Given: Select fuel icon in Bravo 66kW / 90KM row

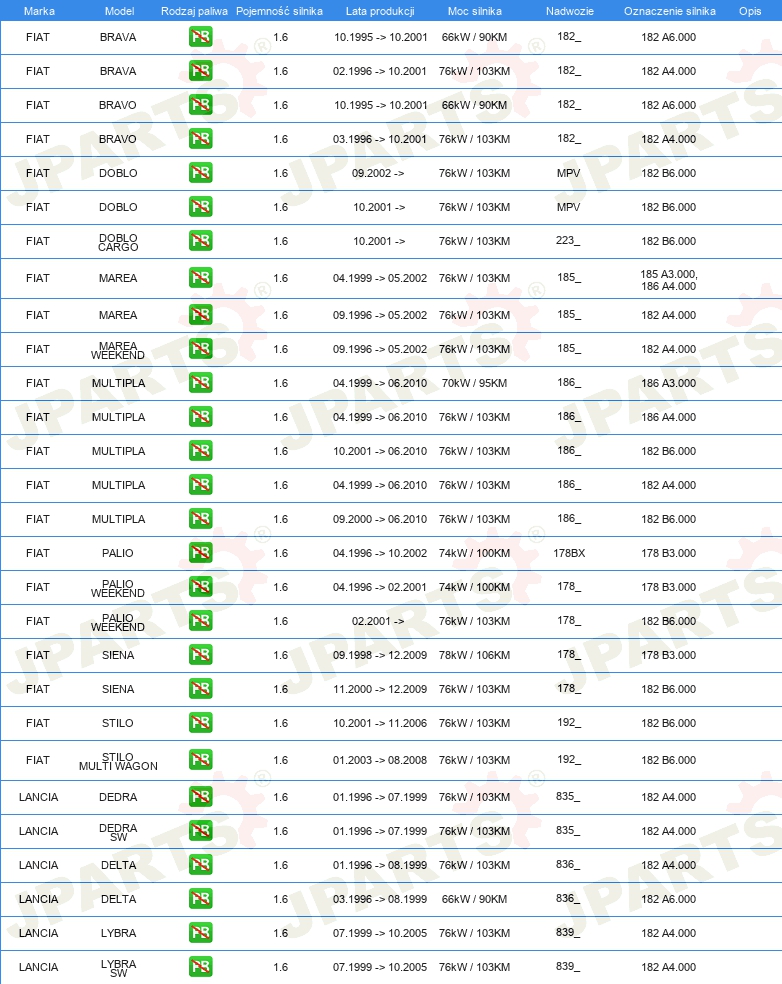Looking at the screenshot, I should click(x=200, y=105).
